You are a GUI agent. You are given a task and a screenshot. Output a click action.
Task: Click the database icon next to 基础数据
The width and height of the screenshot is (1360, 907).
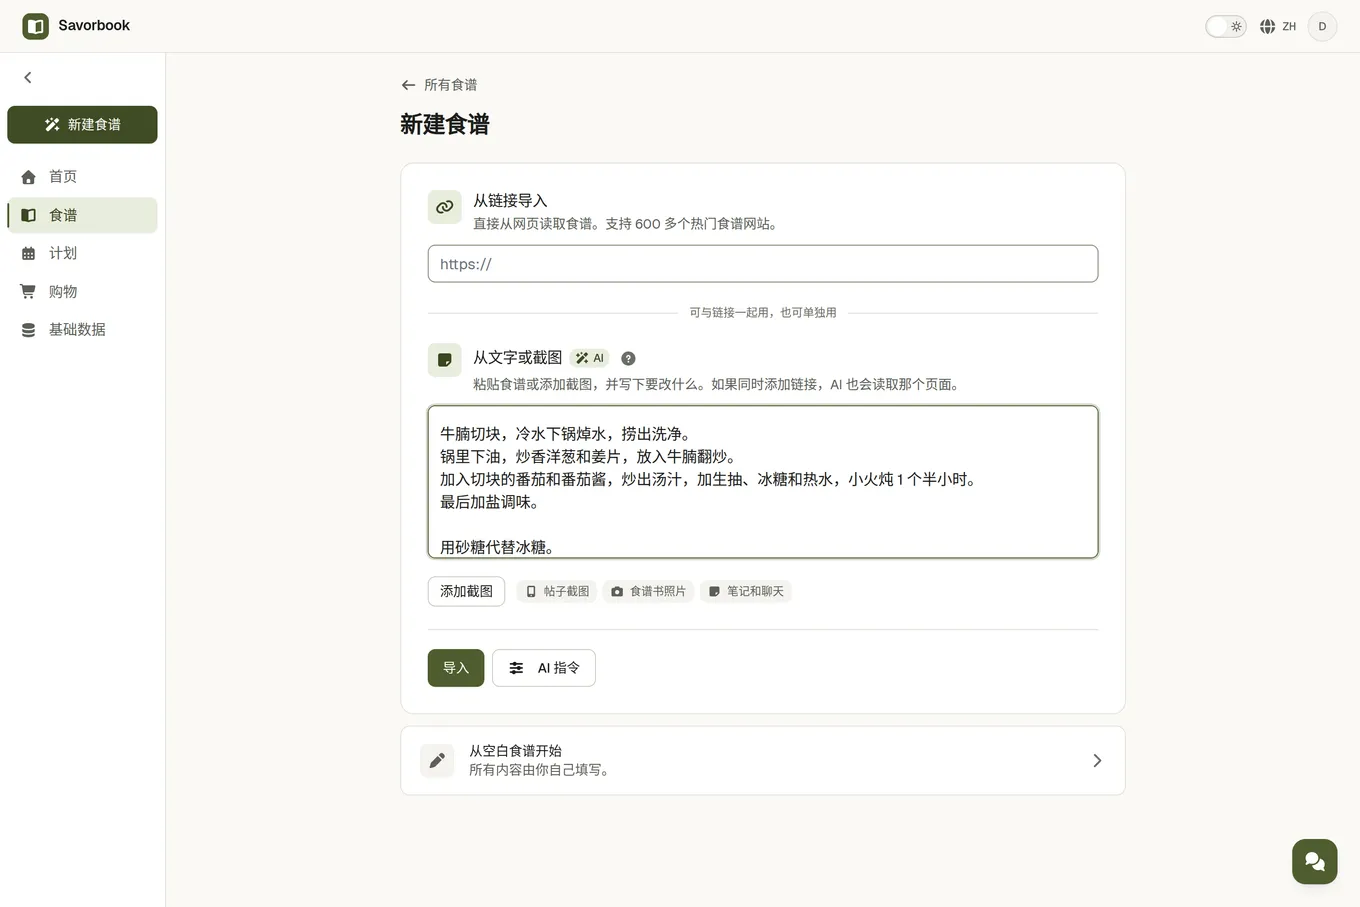tap(28, 330)
